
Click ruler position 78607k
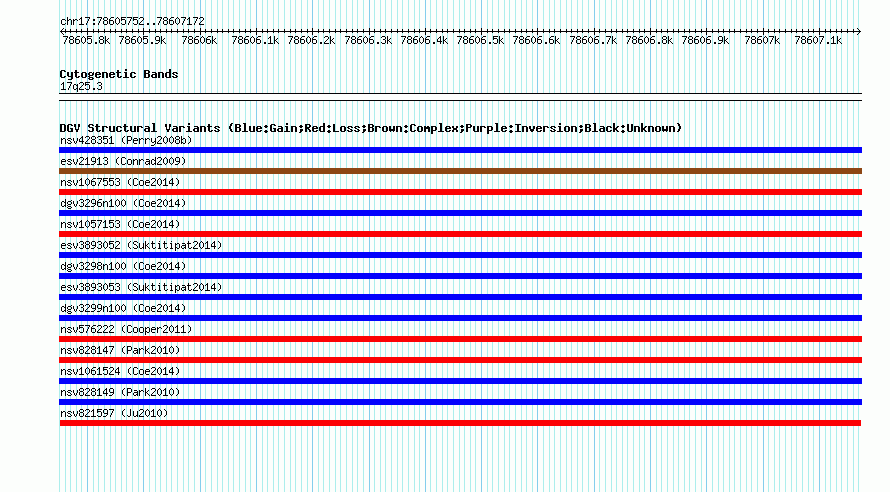[762, 40]
